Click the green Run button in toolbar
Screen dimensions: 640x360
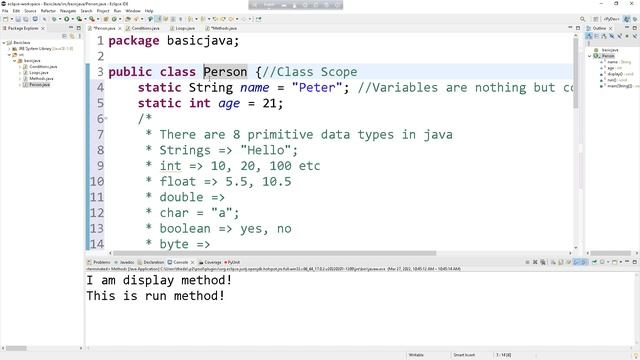tap(67, 19)
